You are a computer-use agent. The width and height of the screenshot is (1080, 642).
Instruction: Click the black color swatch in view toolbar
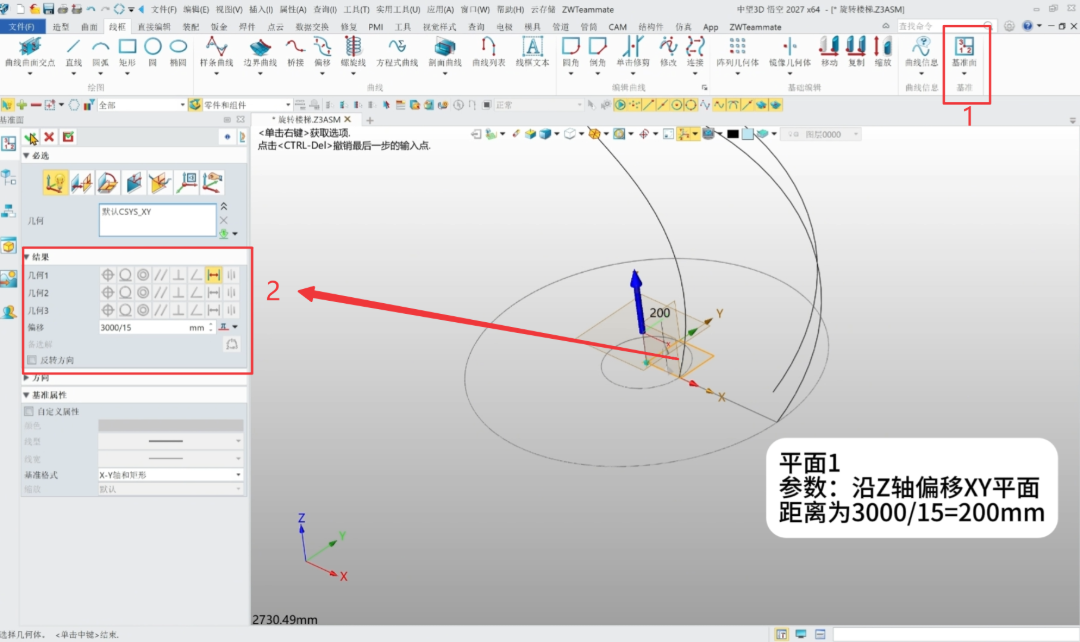(733, 134)
